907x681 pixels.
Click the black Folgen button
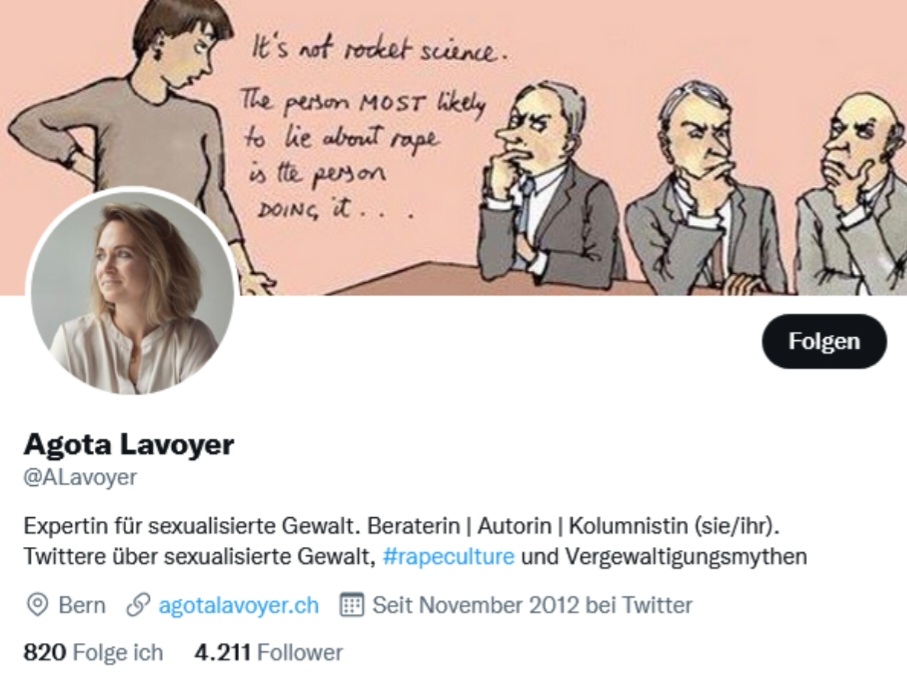[824, 341]
